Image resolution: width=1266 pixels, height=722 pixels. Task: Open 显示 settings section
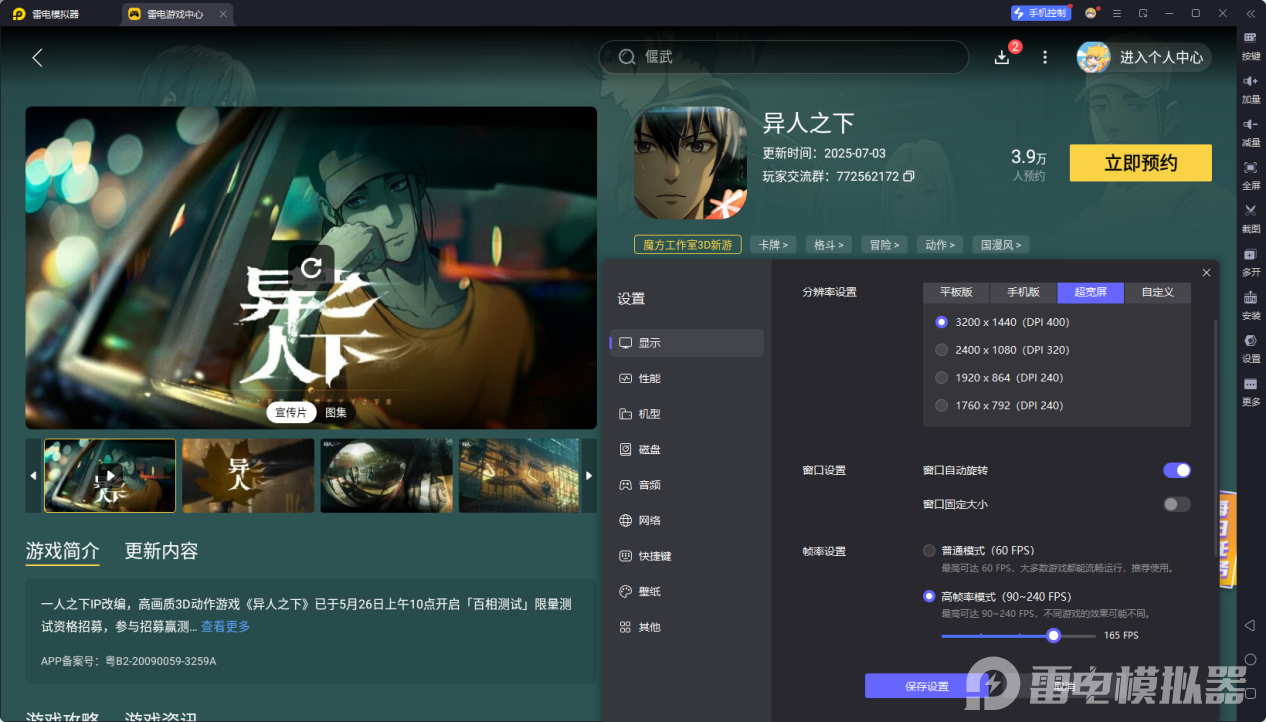click(687, 343)
